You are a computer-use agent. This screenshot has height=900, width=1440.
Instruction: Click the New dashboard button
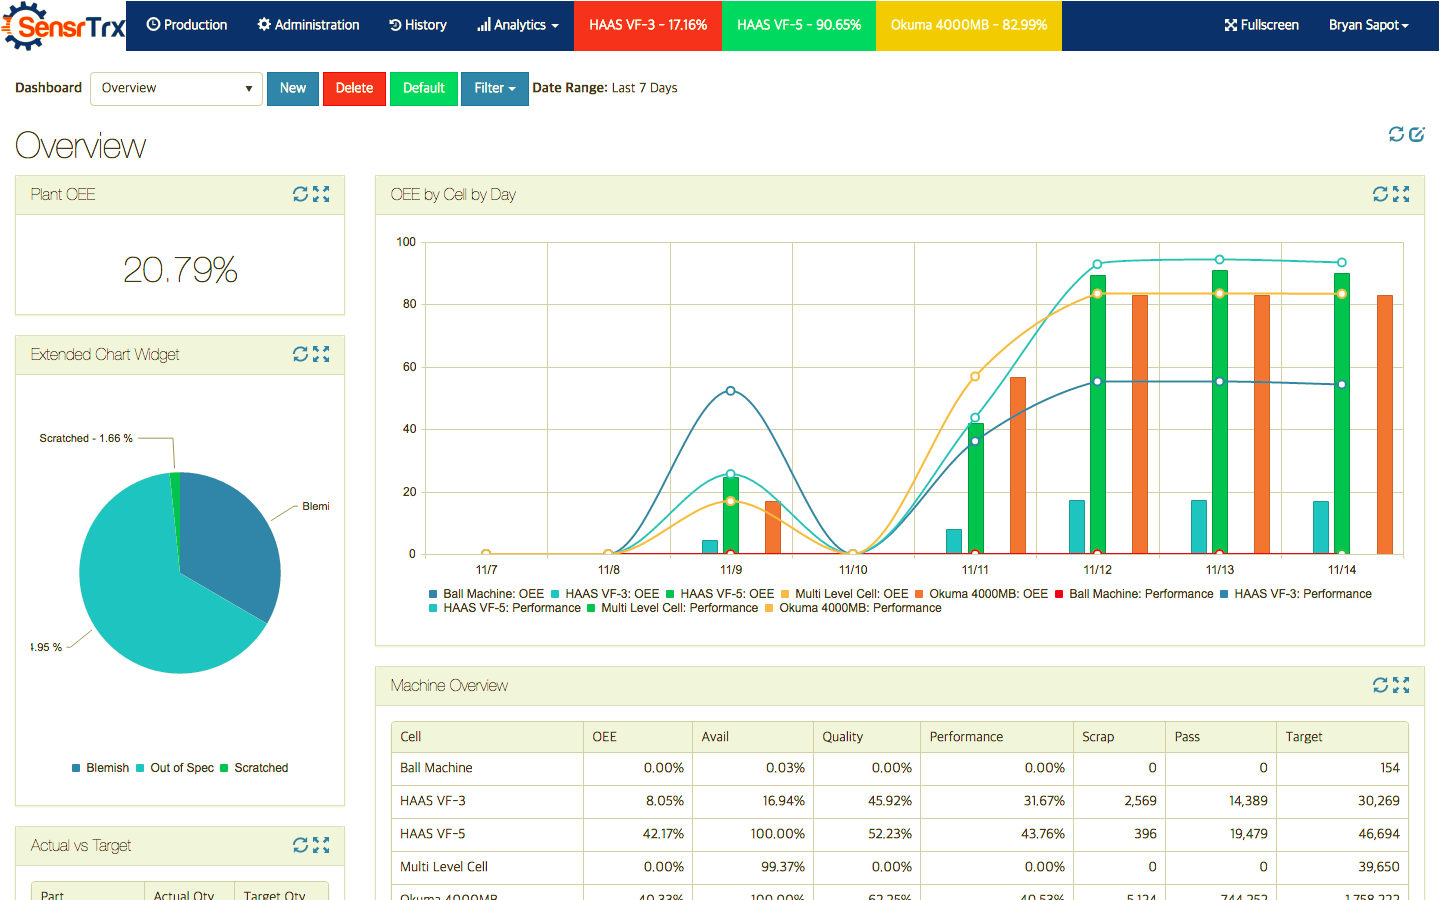292,88
